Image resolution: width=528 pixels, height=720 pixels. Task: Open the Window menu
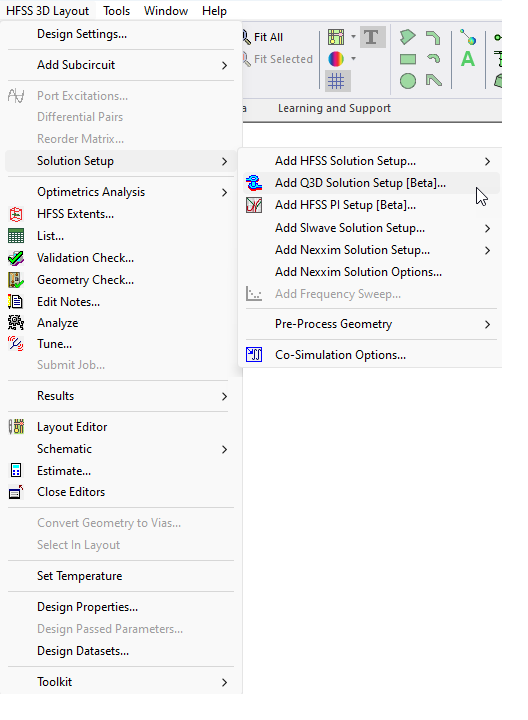tap(166, 11)
